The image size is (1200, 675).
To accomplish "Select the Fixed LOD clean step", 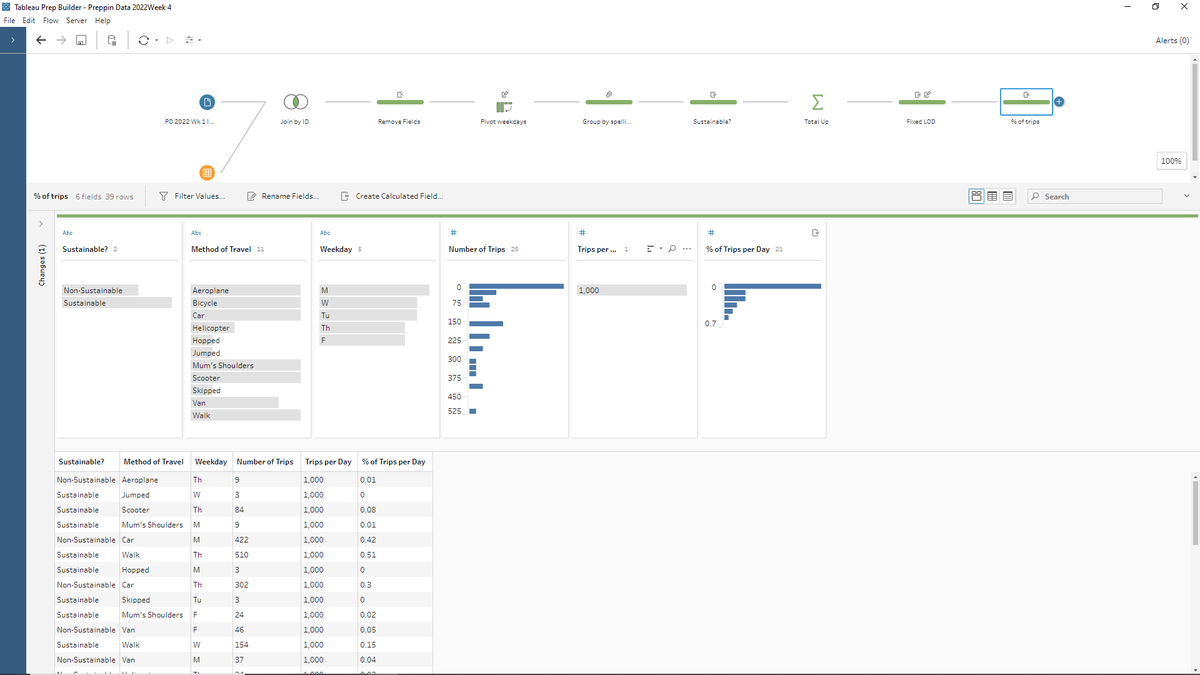I will coord(921,101).
